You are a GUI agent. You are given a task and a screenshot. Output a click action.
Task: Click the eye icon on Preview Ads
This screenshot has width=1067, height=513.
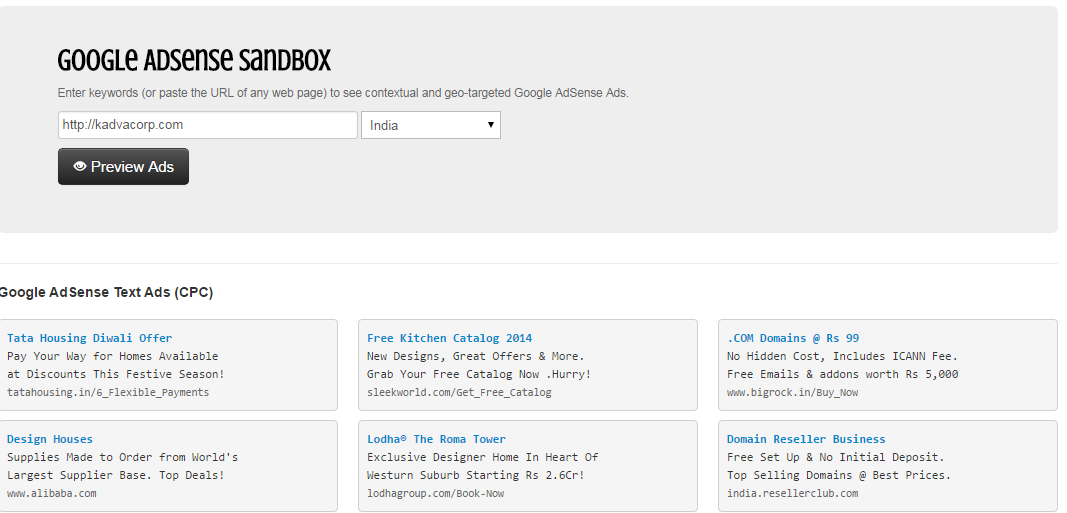(80, 166)
